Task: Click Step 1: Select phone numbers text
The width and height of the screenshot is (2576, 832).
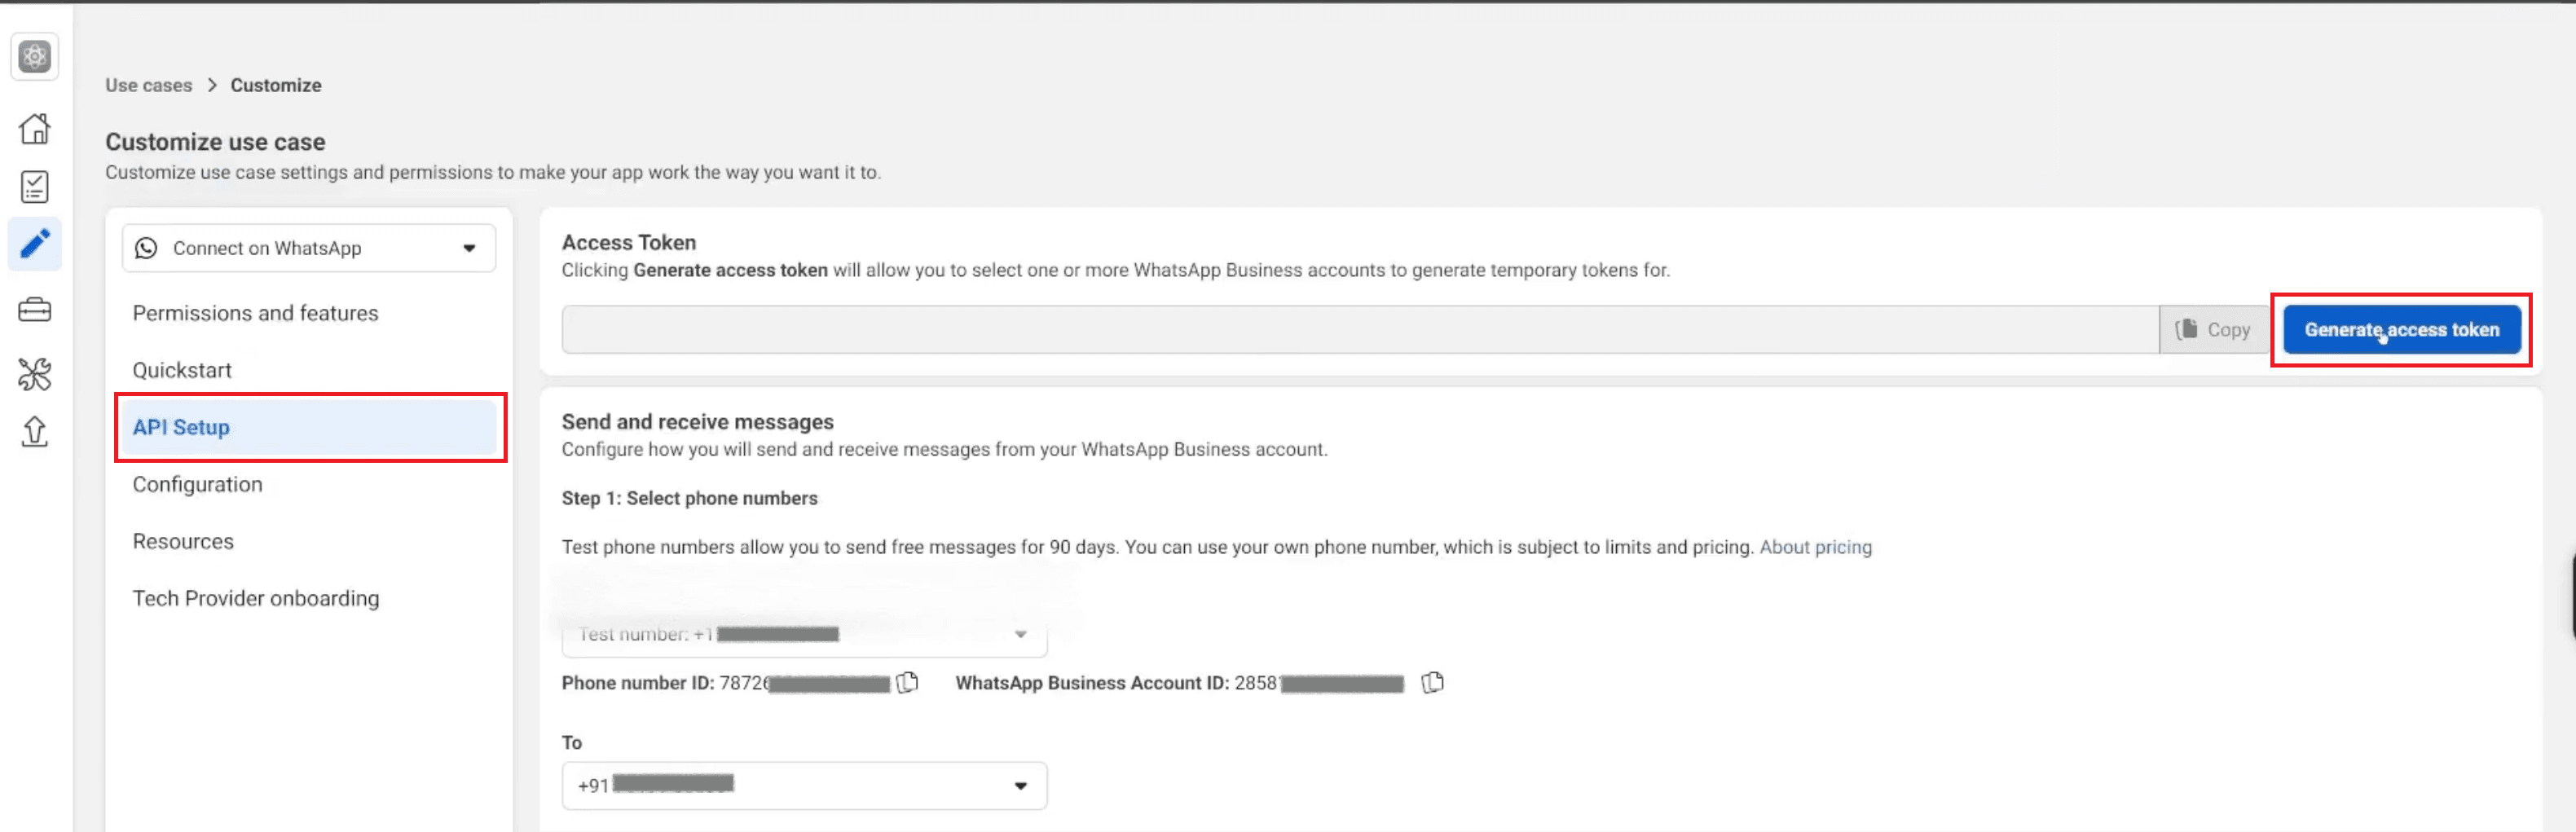Action: click(689, 498)
